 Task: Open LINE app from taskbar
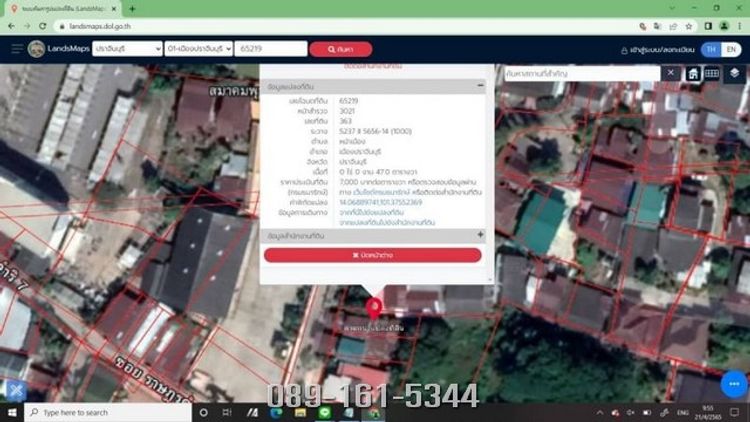tap(325, 412)
